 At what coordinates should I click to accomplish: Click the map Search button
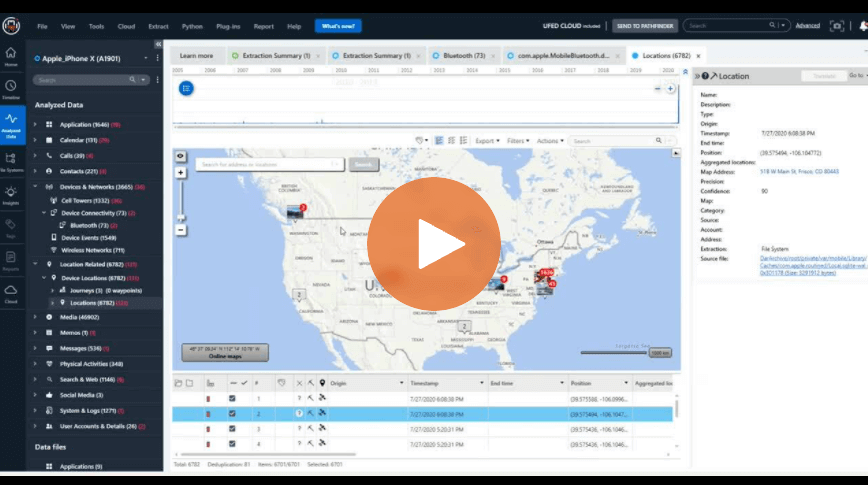[x=364, y=164]
